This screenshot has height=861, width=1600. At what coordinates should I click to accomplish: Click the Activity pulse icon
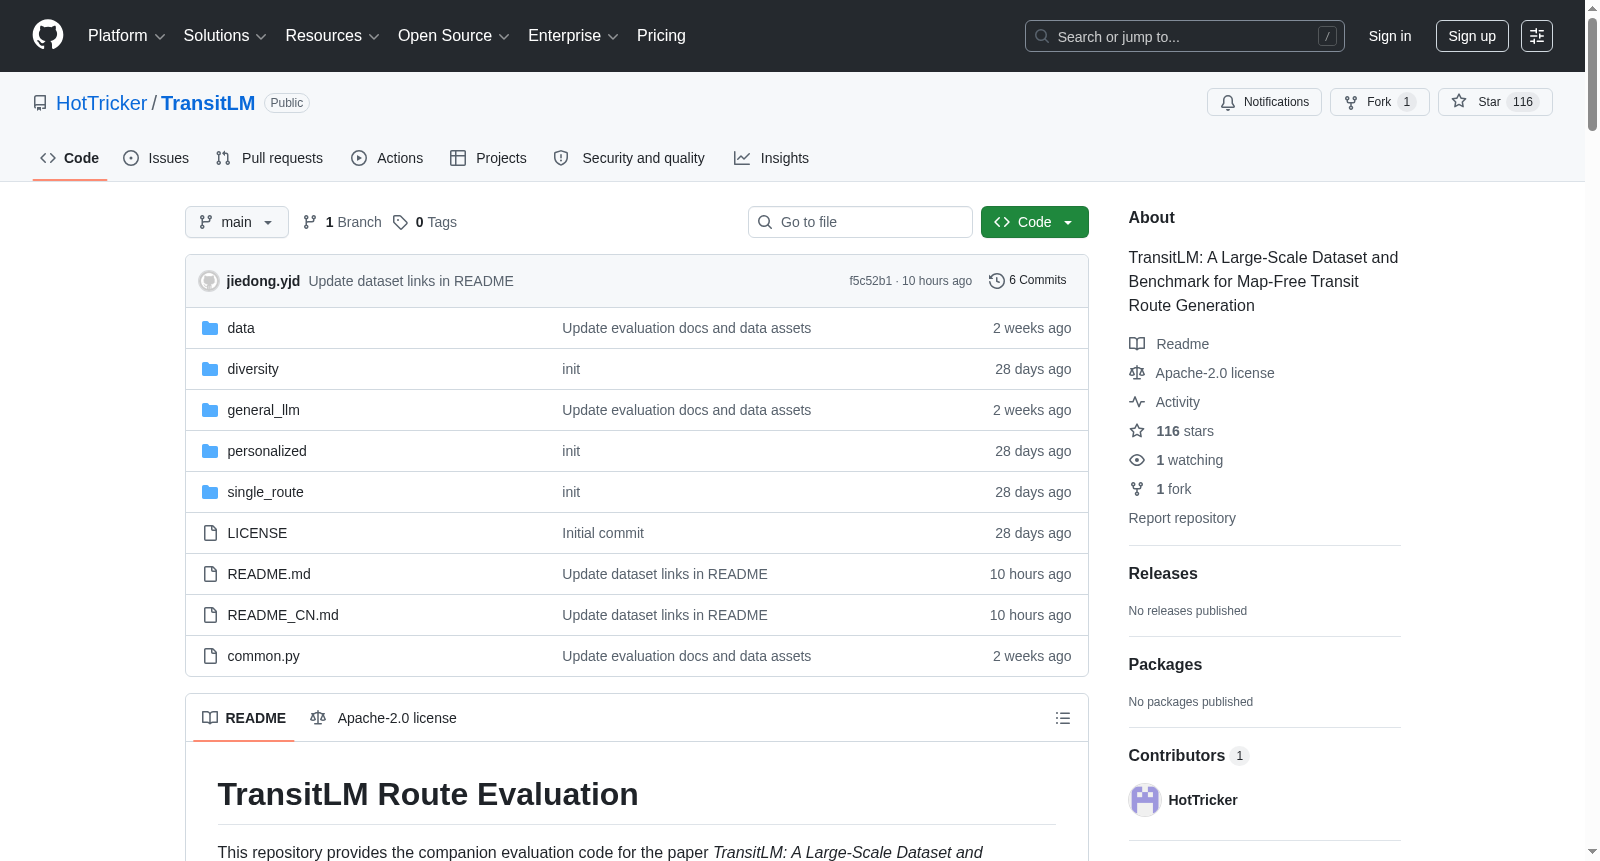coord(1137,402)
